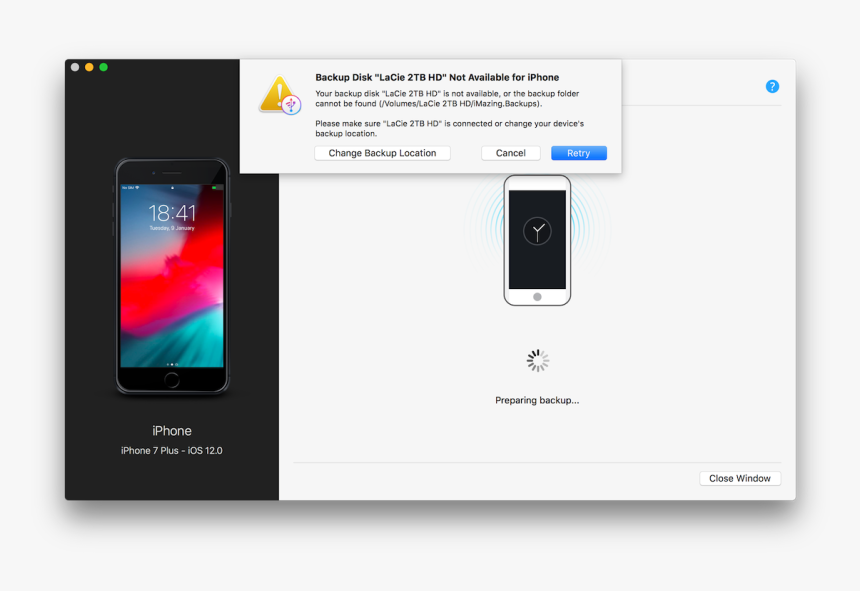Screen dimensions: 860x591
Task: Click the Retry button
Action: (579, 153)
